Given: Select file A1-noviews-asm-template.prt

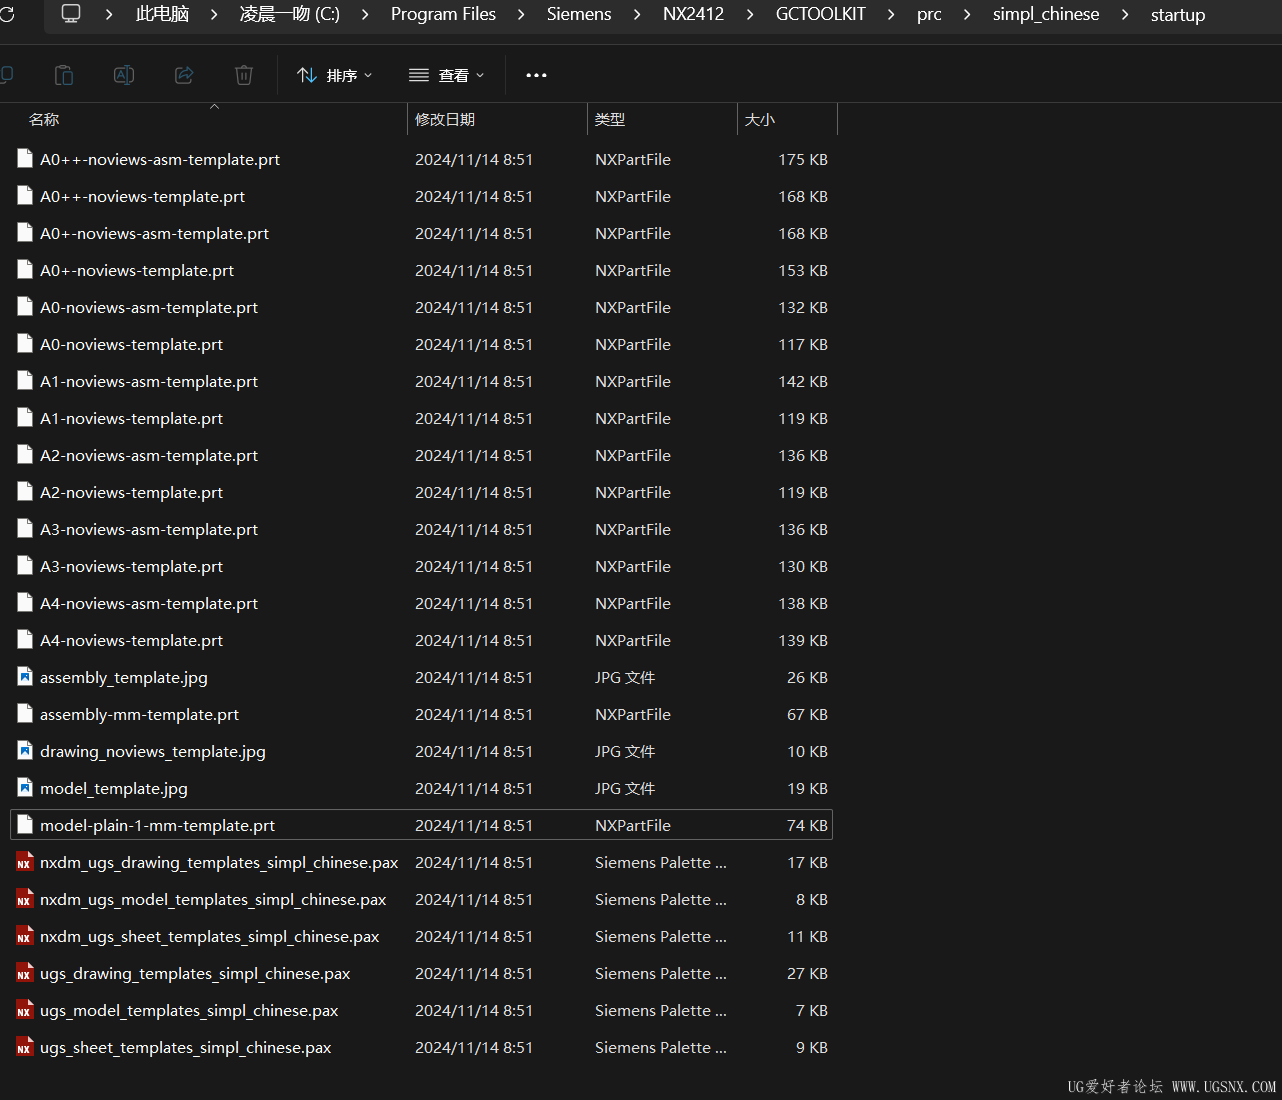Looking at the screenshot, I should [421, 381].
